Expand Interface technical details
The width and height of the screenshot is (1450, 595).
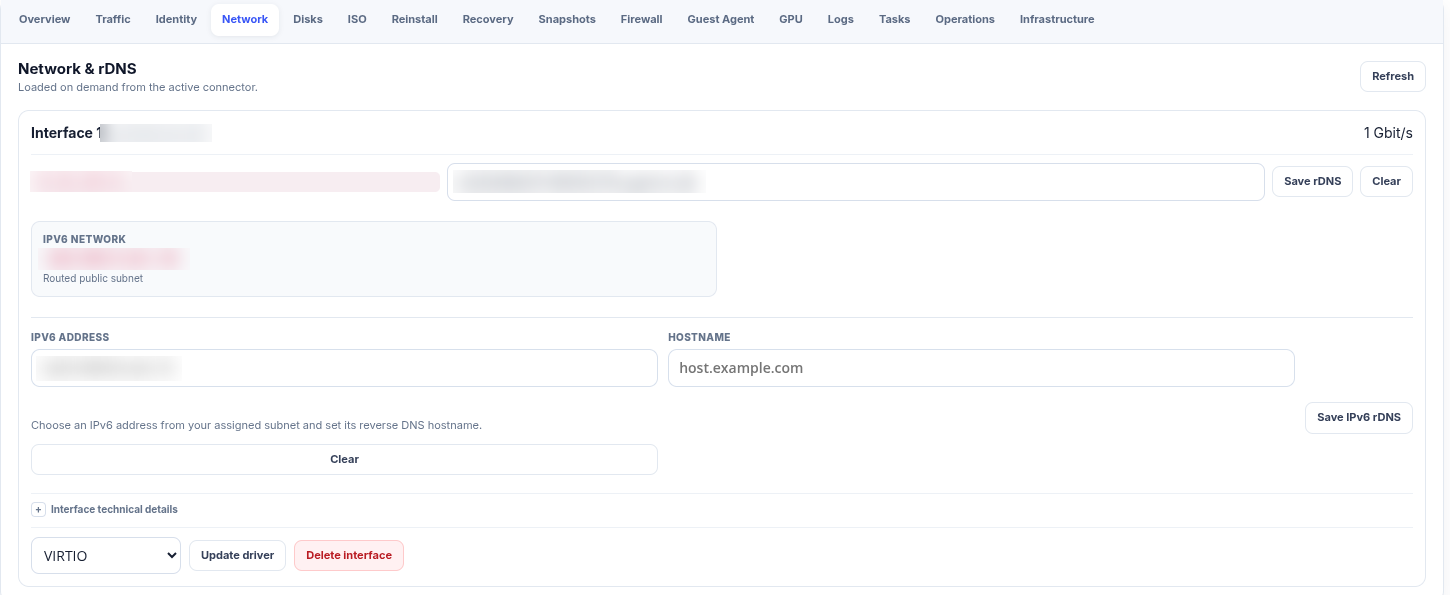tap(114, 509)
